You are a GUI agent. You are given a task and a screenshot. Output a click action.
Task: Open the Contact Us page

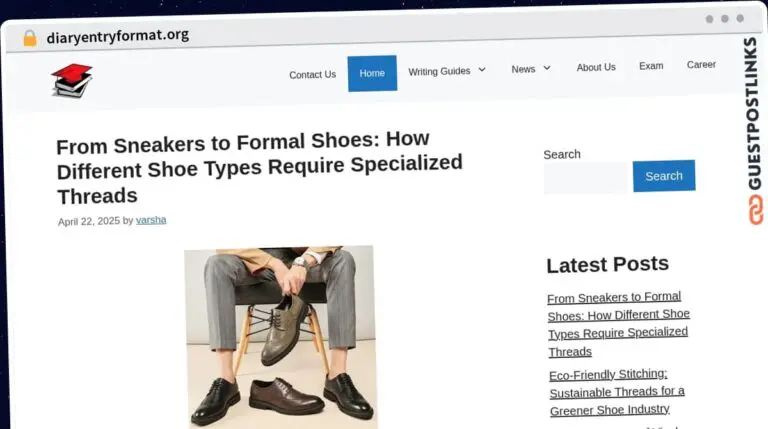312,75
